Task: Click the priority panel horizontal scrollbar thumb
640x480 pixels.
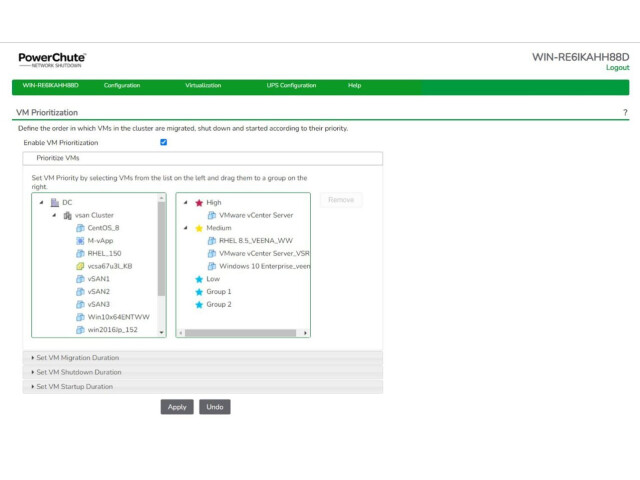Action: (240, 333)
